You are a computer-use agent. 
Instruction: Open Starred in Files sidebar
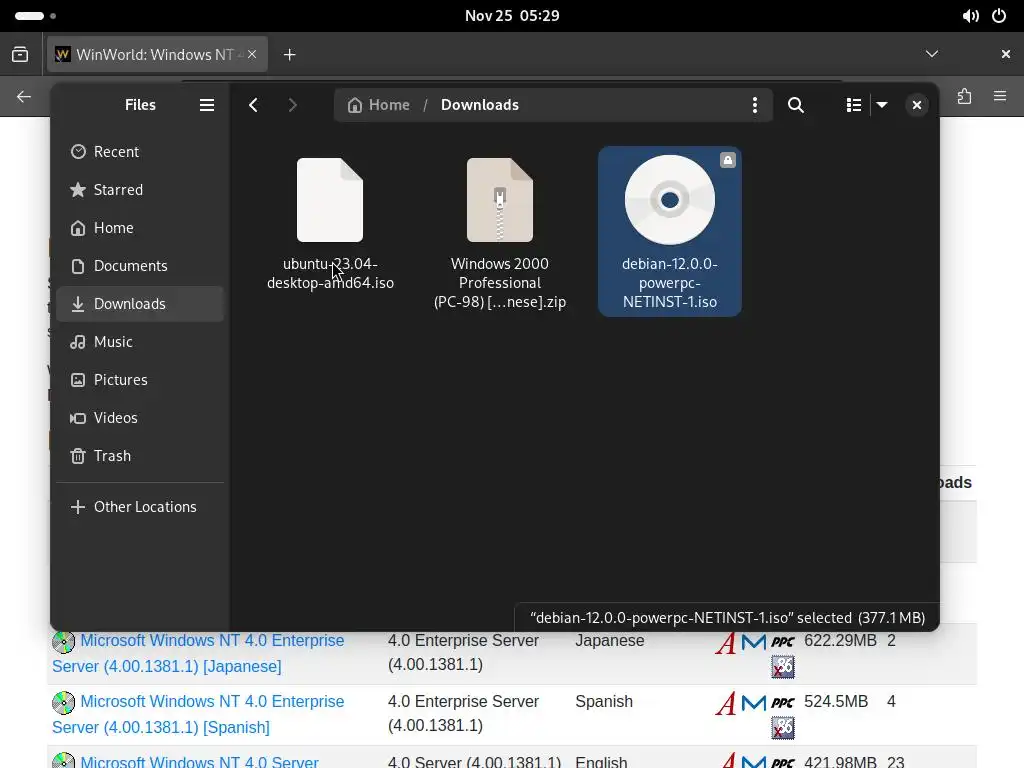point(140,189)
